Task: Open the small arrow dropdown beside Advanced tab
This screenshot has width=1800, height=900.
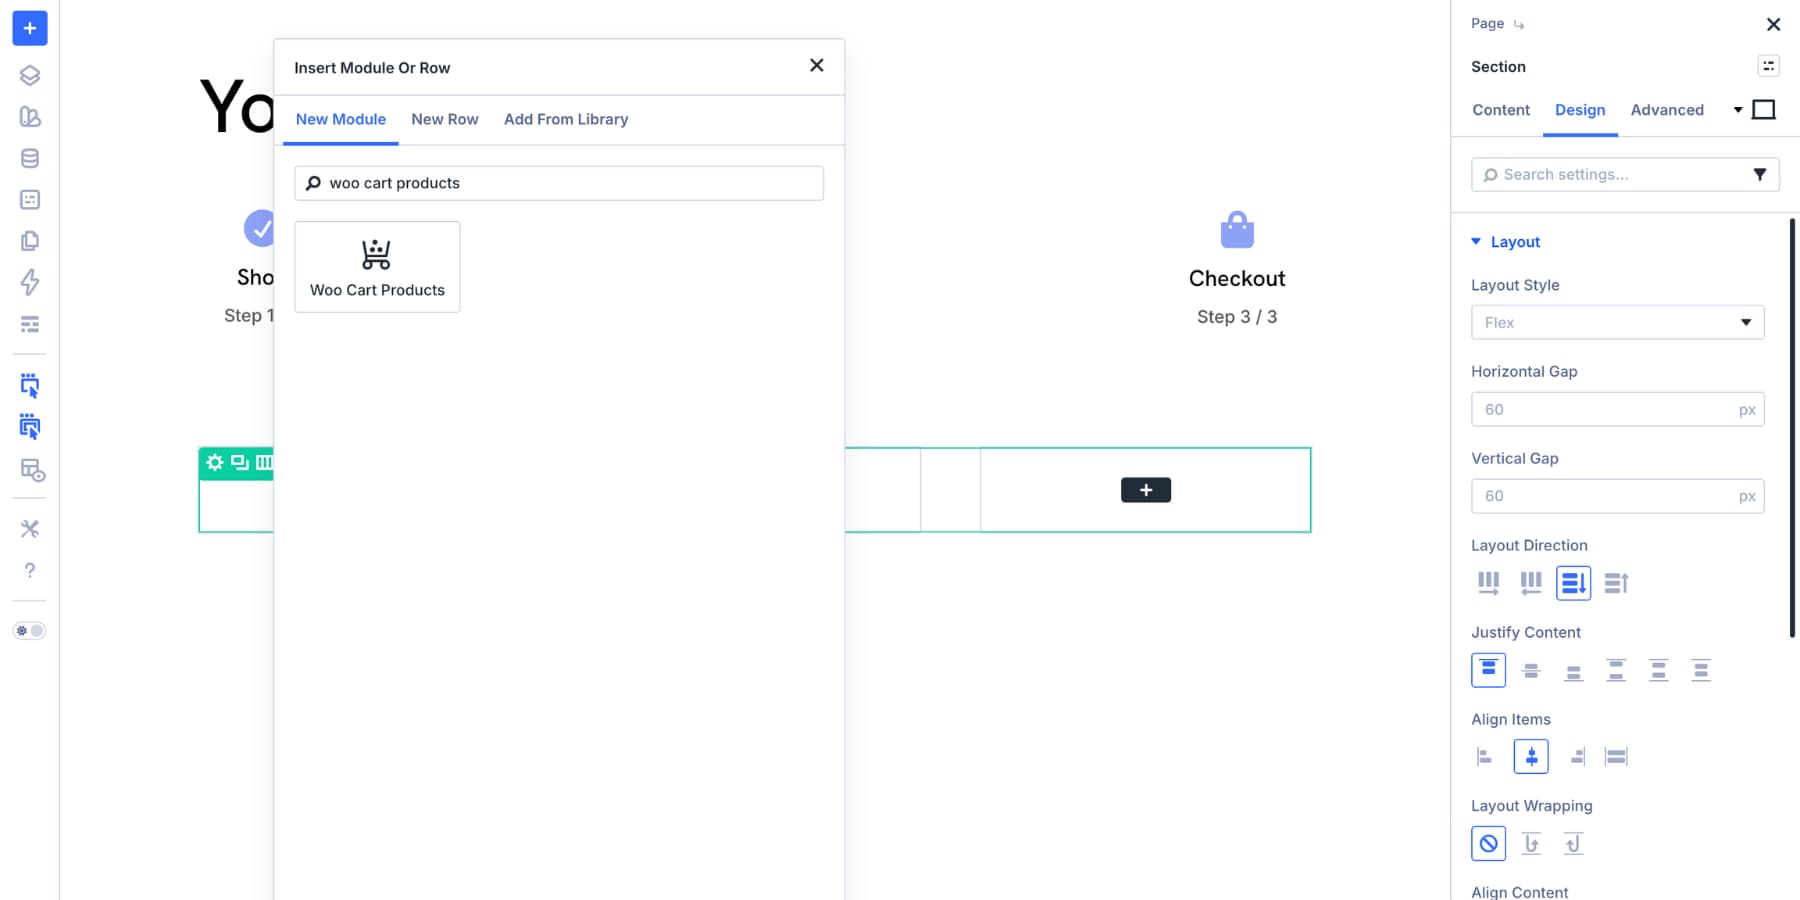Action: click(1738, 110)
